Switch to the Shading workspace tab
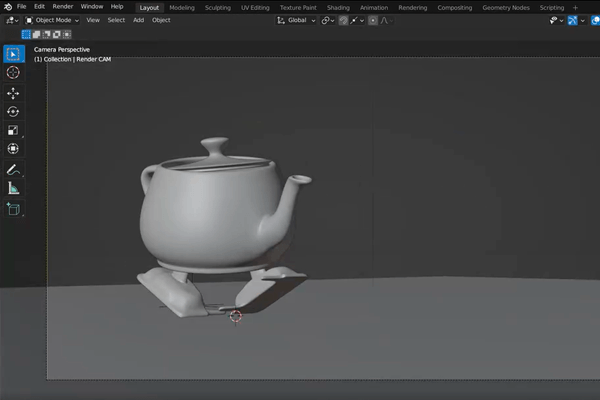Viewport: 600px width, 400px height. [x=338, y=8]
